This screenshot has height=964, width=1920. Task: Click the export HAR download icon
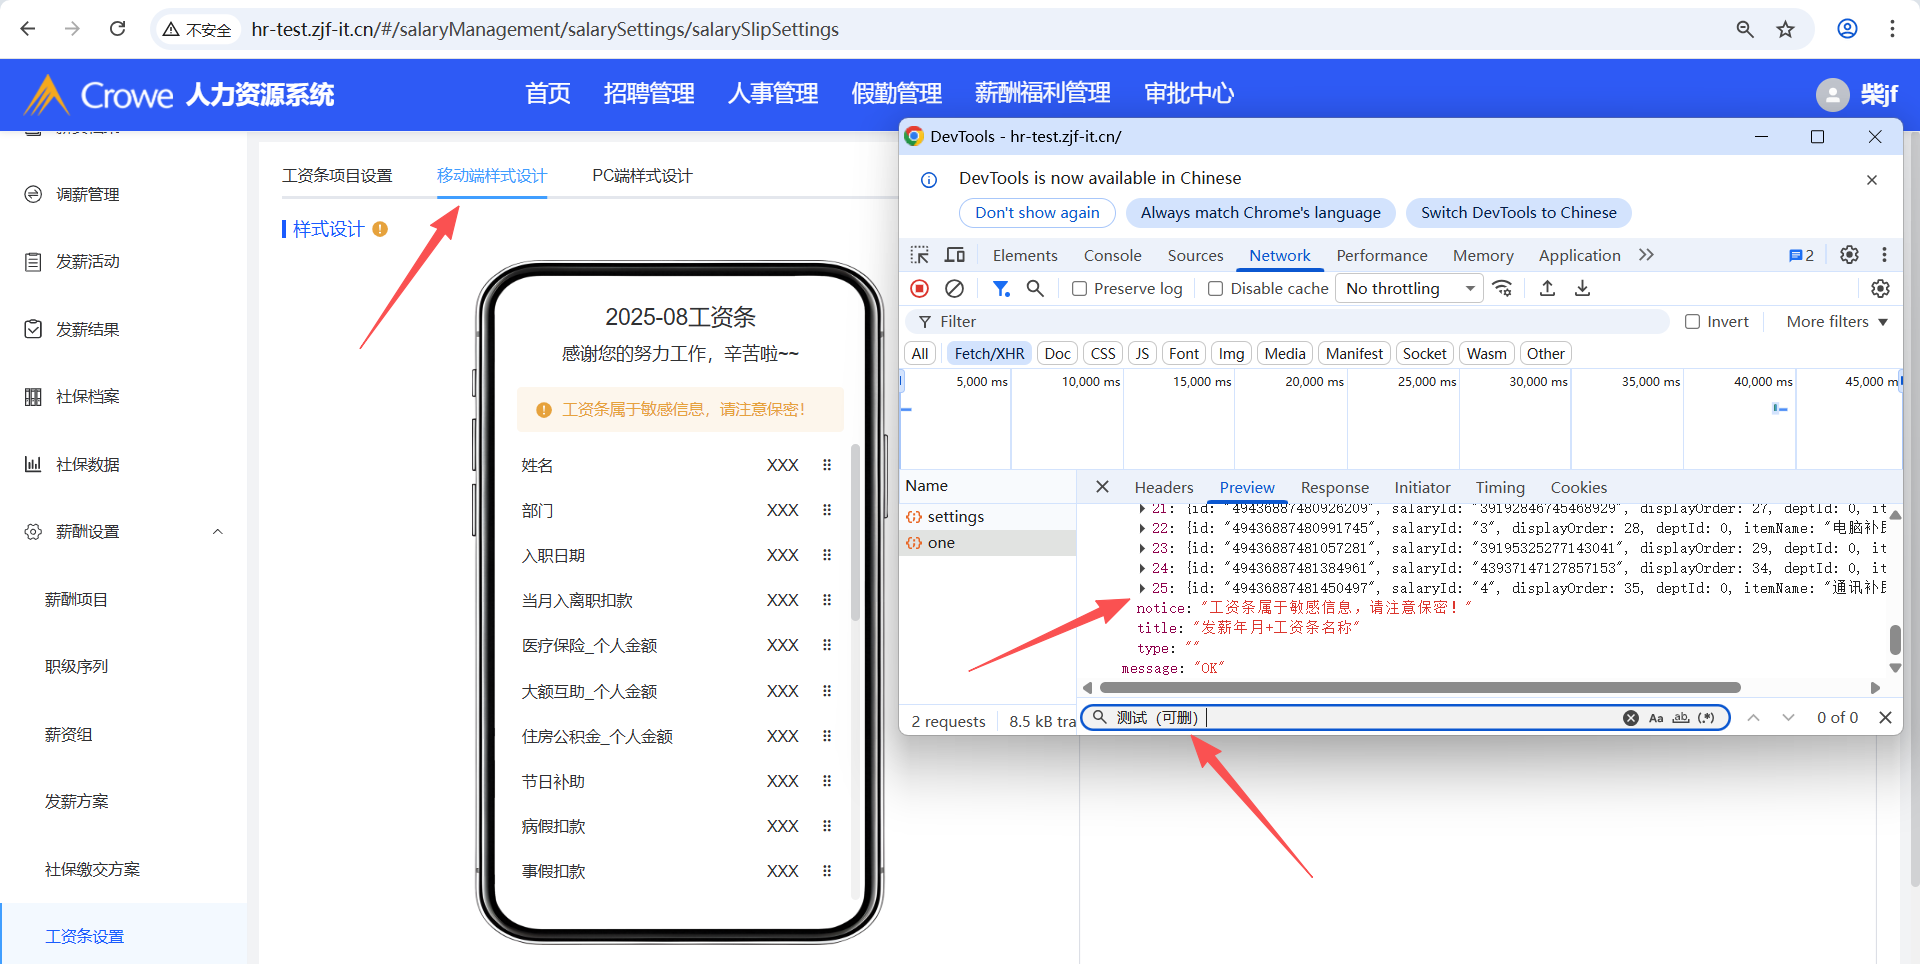(1582, 288)
